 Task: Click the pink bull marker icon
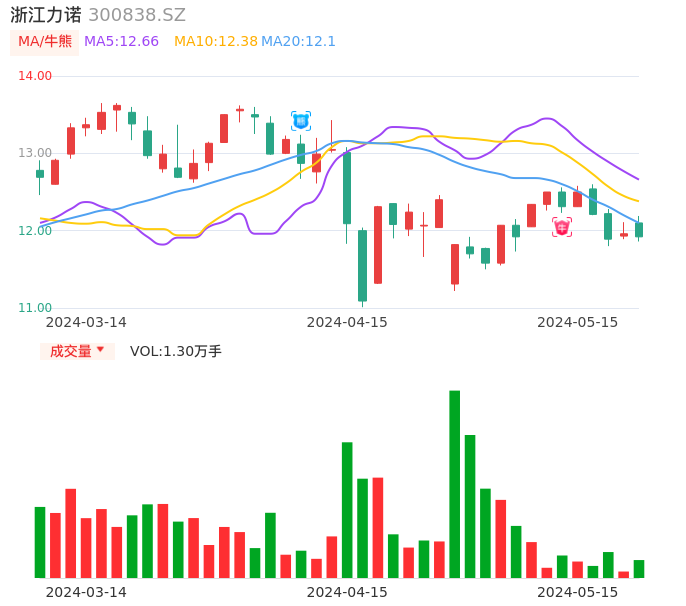[x=562, y=227]
